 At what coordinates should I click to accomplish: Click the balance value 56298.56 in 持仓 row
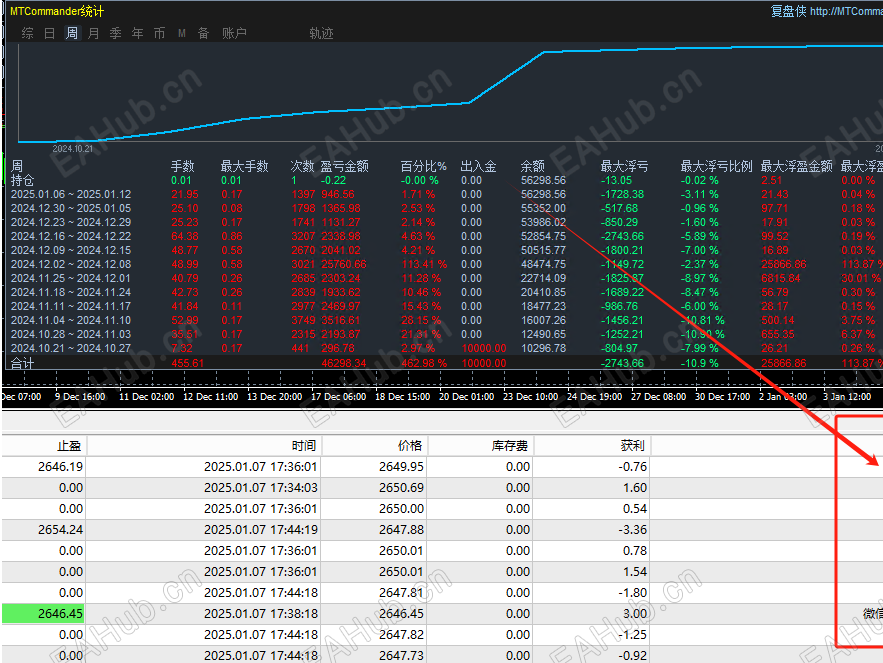point(543,180)
